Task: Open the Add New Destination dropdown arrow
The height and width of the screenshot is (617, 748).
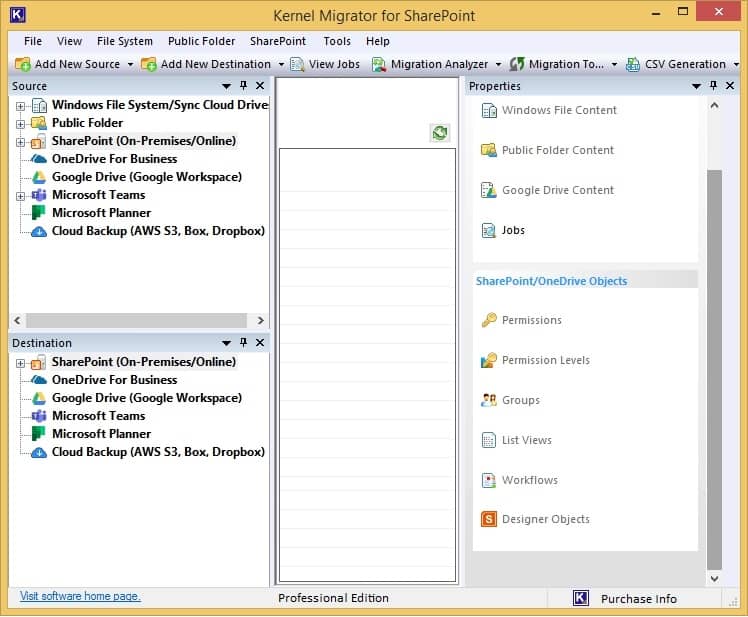Action: [x=281, y=64]
